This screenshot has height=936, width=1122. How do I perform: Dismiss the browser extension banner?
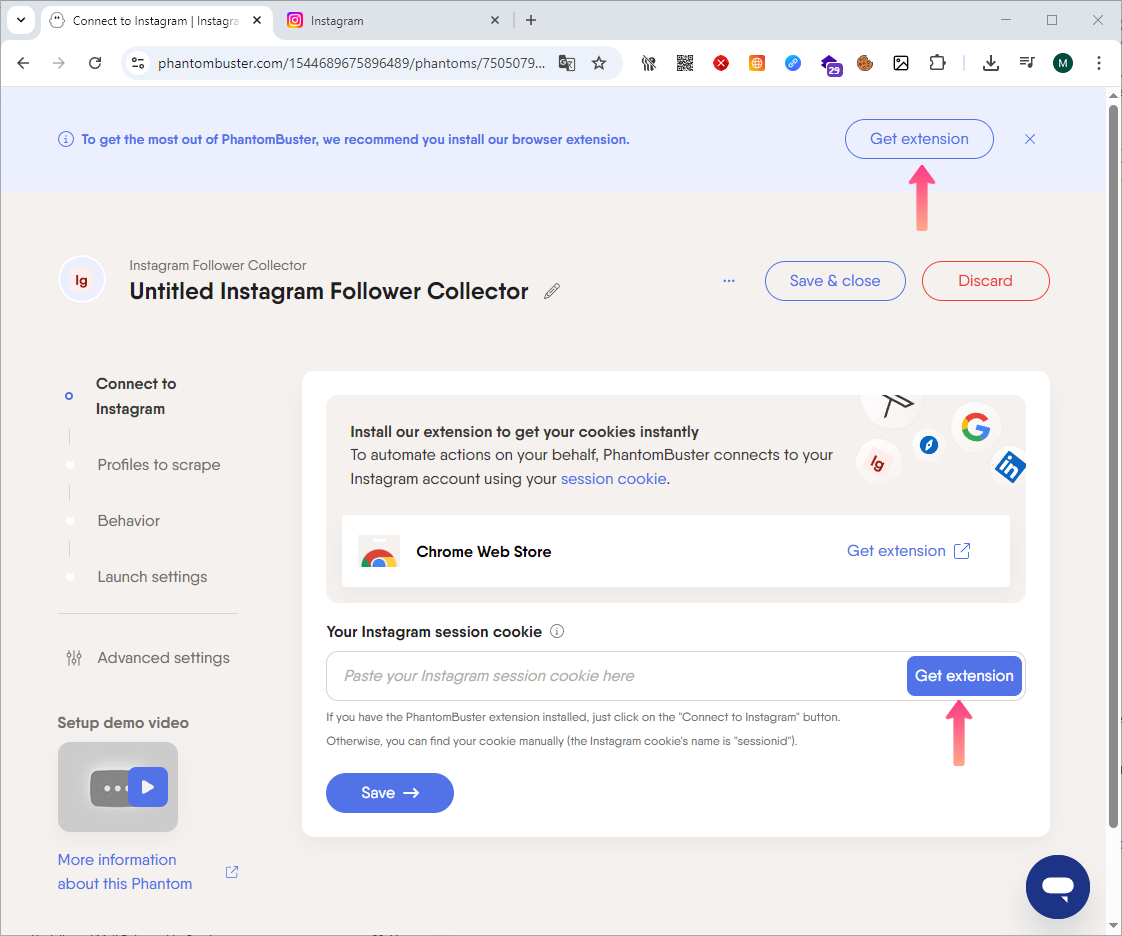click(x=1030, y=139)
